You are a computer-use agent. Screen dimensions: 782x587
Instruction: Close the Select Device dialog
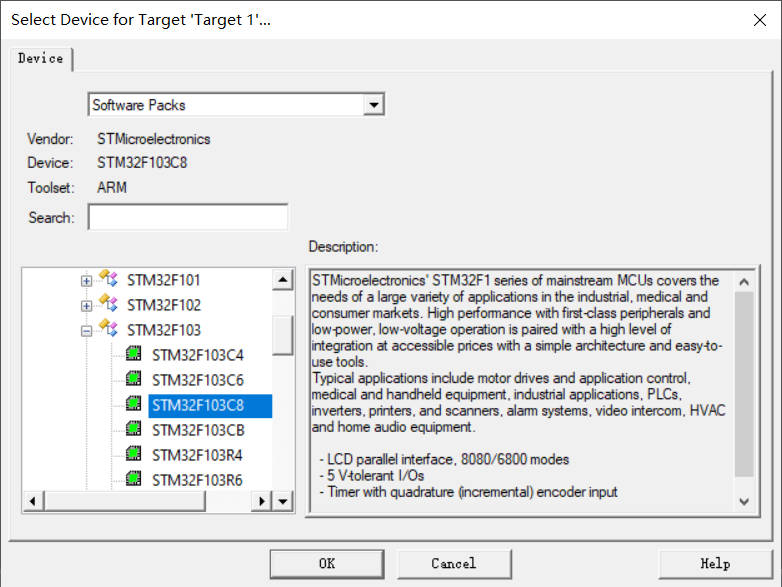pyautogui.click(x=760, y=20)
